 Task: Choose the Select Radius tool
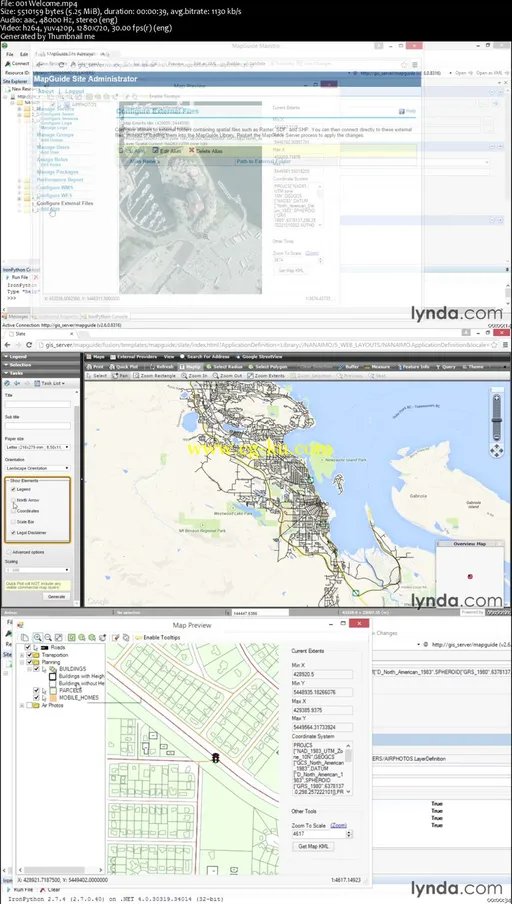(x=227, y=367)
